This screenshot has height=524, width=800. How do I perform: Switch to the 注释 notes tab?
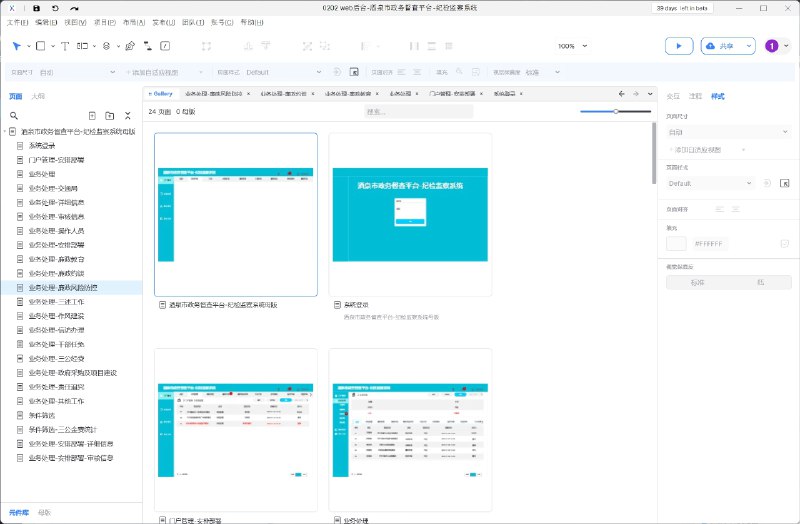[695, 96]
